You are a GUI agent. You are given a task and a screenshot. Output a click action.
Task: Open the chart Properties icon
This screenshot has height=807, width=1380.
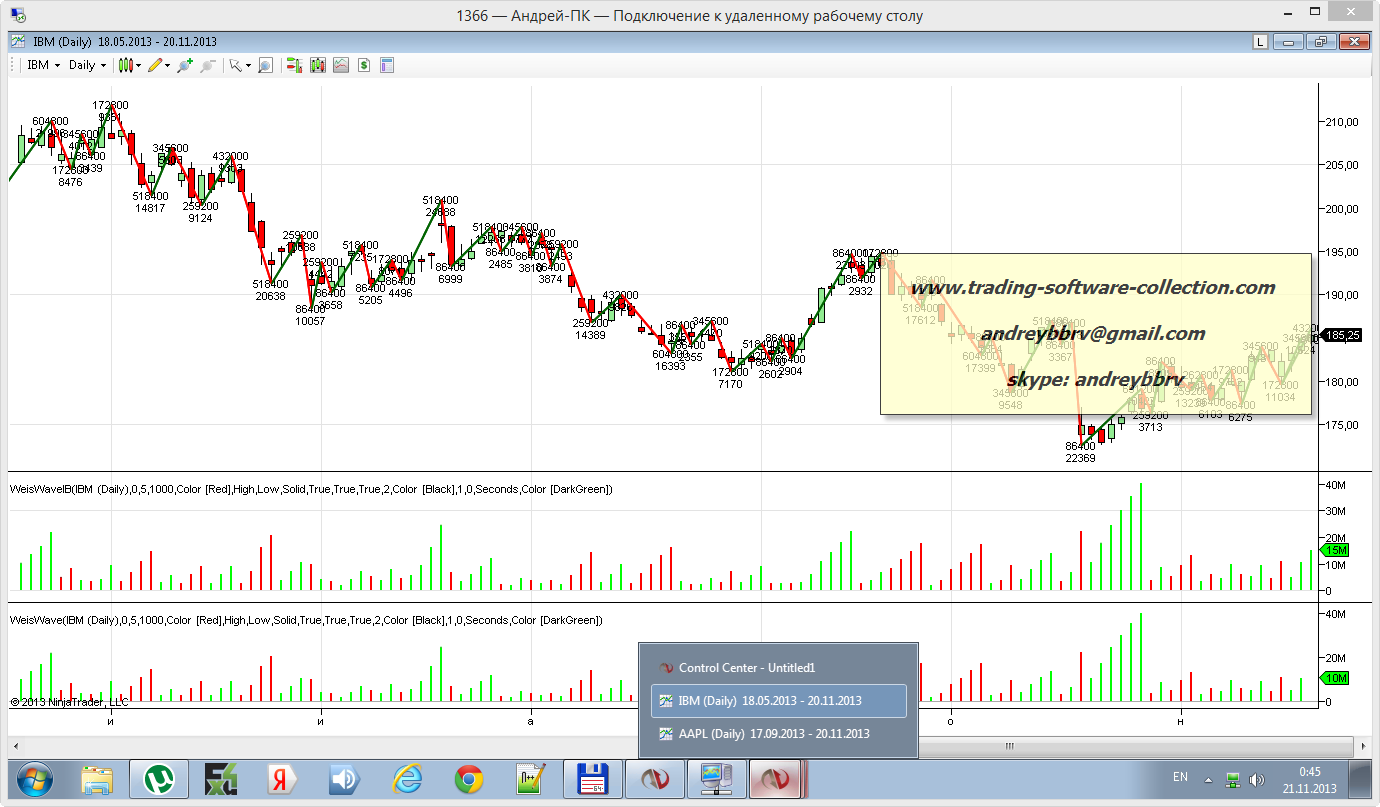click(x=387, y=65)
